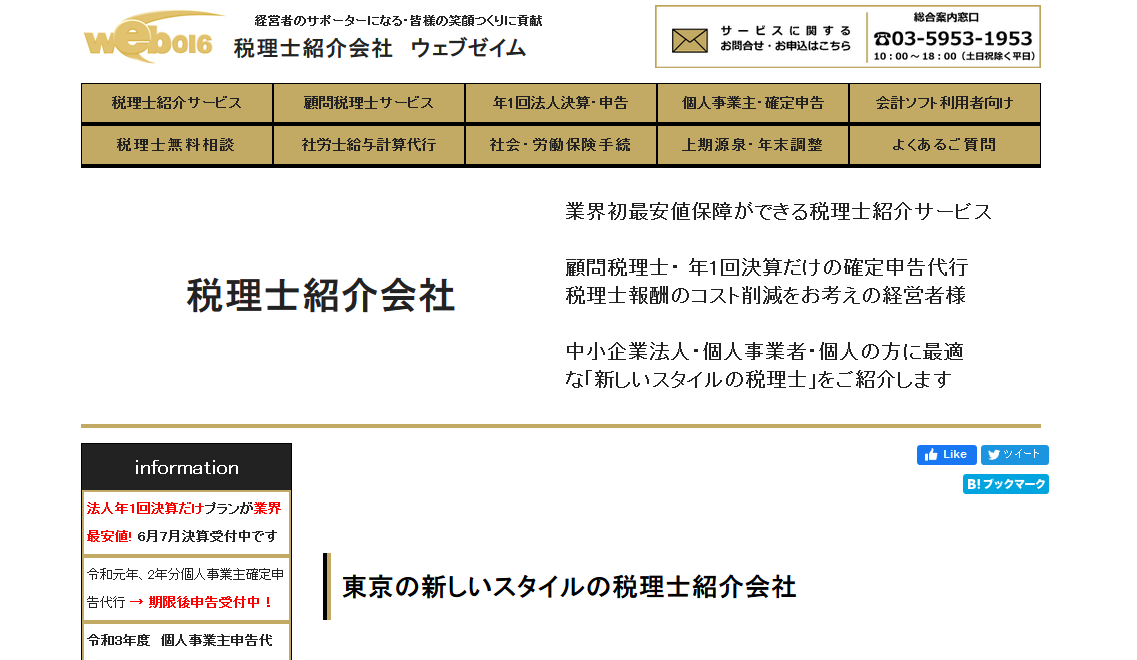Image resolution: width=1137 pixels, height=660 pixels.
Task: Open the 税理士無料相談 page
Action: point(176,145)
